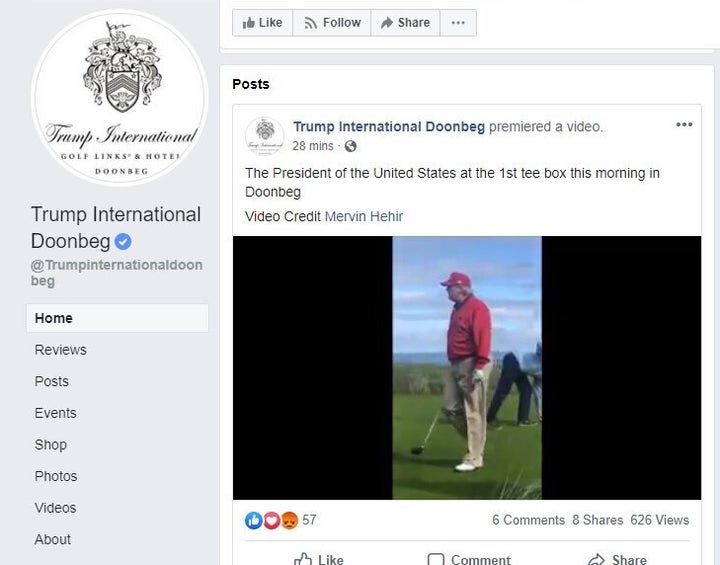Toggle Follow for this page
Viewport: 720px width, 565px height.
click(332, 23)
